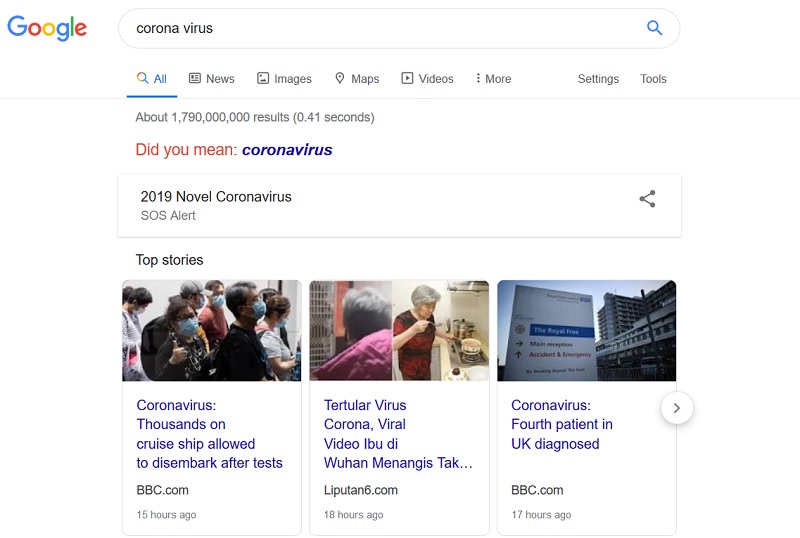This screenshot has width=800, height=538.
Task: Open the cruise ship disembark story headline
Action: [x=209, y=434]
